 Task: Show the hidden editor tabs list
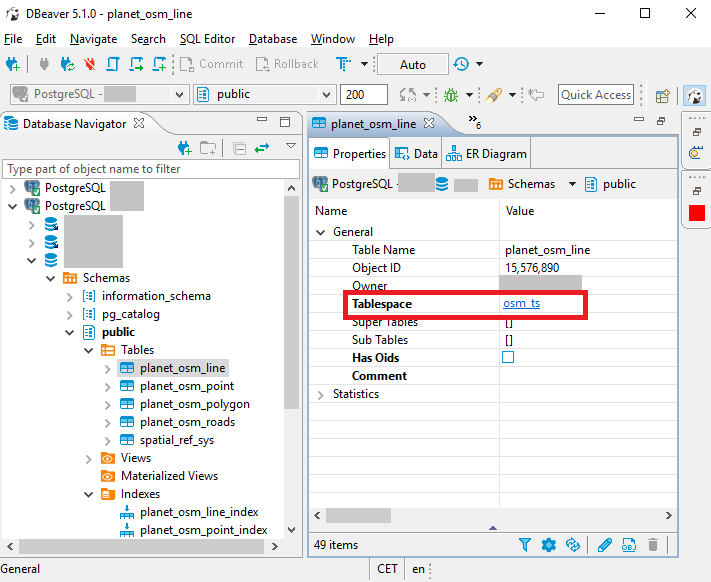click(x=474, y=121)
